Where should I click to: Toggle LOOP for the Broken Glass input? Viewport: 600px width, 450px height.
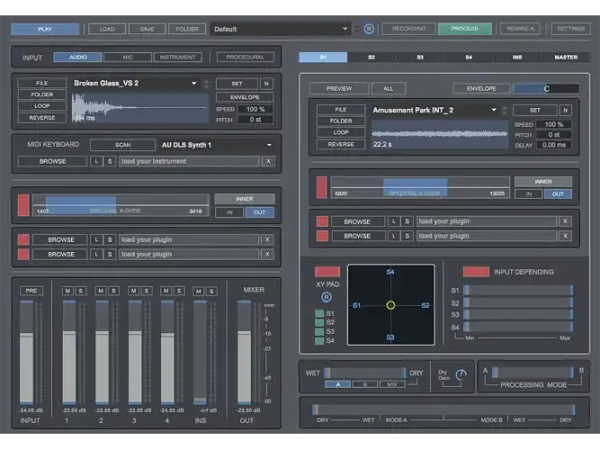(x=42, y=106)
